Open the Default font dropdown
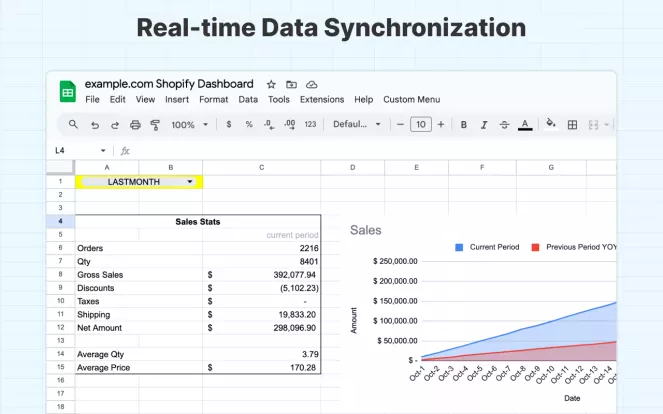Image resolution: width=663 pixels, height=414 pixels. click(x=357, y=124)
